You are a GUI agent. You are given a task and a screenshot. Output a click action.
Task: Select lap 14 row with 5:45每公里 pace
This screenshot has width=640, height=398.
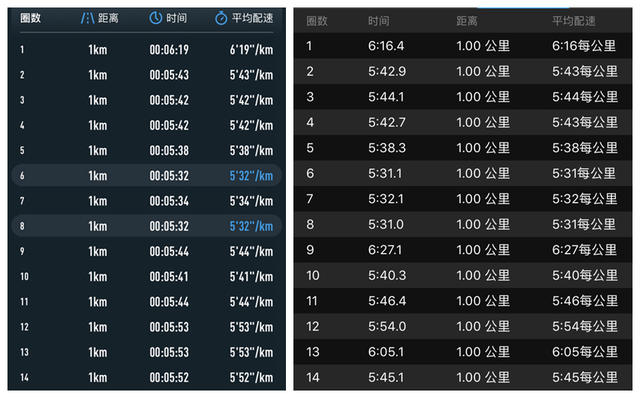(463, 377)
